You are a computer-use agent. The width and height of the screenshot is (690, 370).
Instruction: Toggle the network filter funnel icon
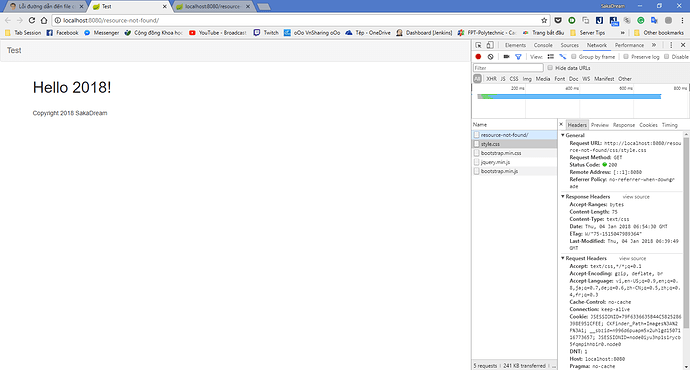point(518,57)
